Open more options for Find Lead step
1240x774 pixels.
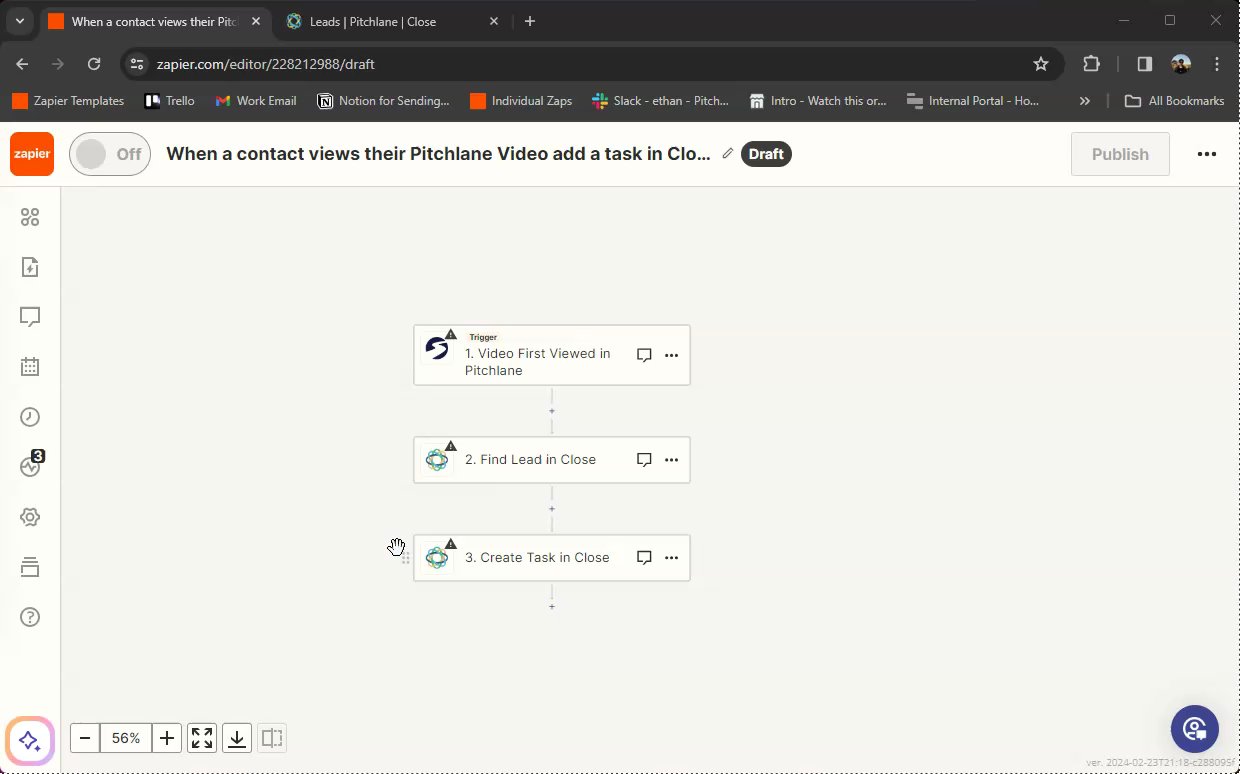pos(671,460)
